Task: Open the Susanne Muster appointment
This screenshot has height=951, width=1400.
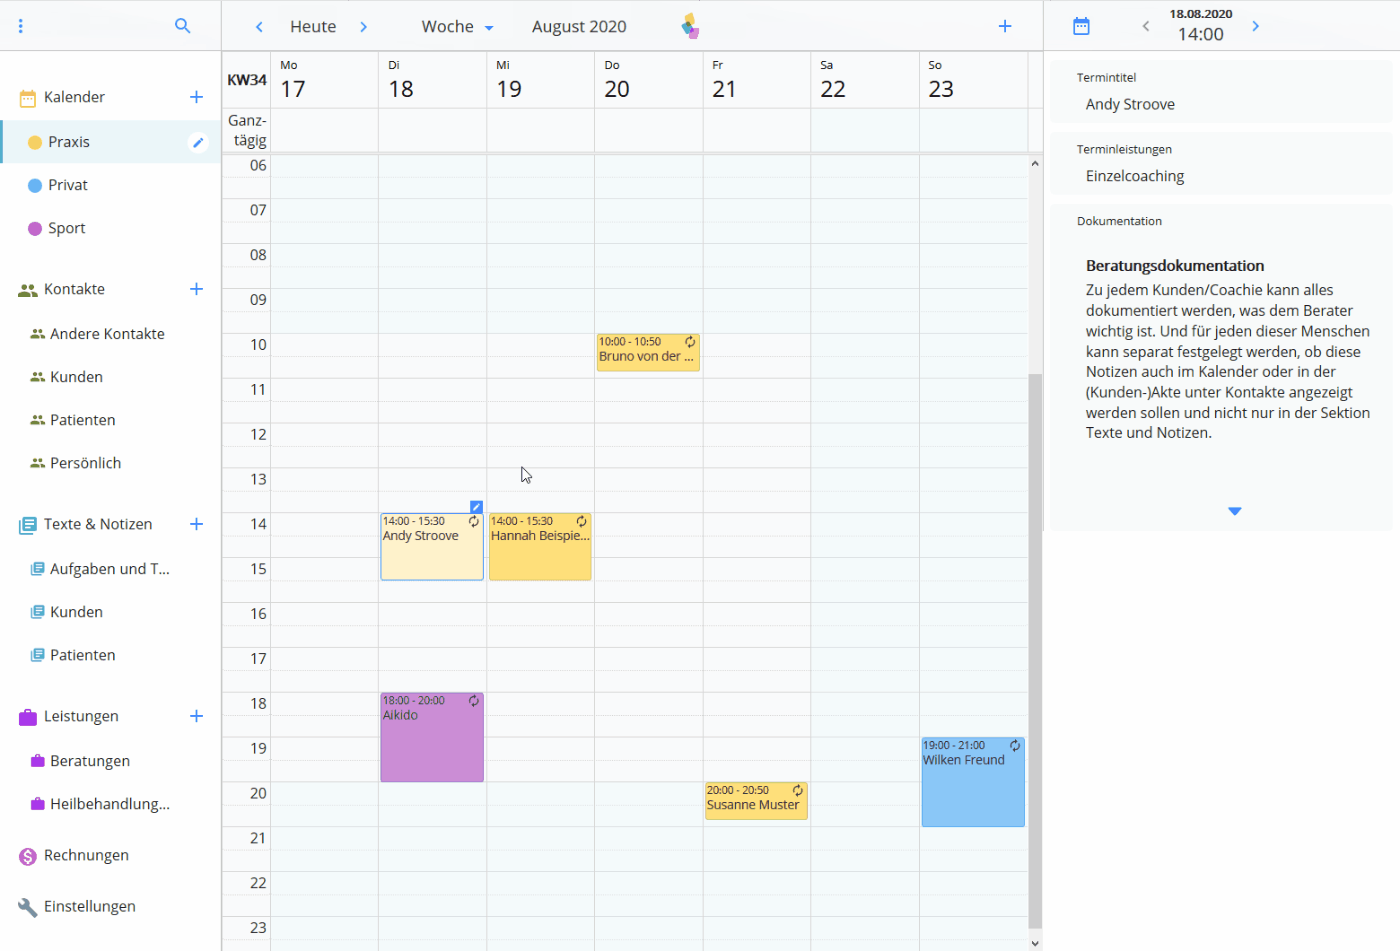Action: click(x=756, y=800)
